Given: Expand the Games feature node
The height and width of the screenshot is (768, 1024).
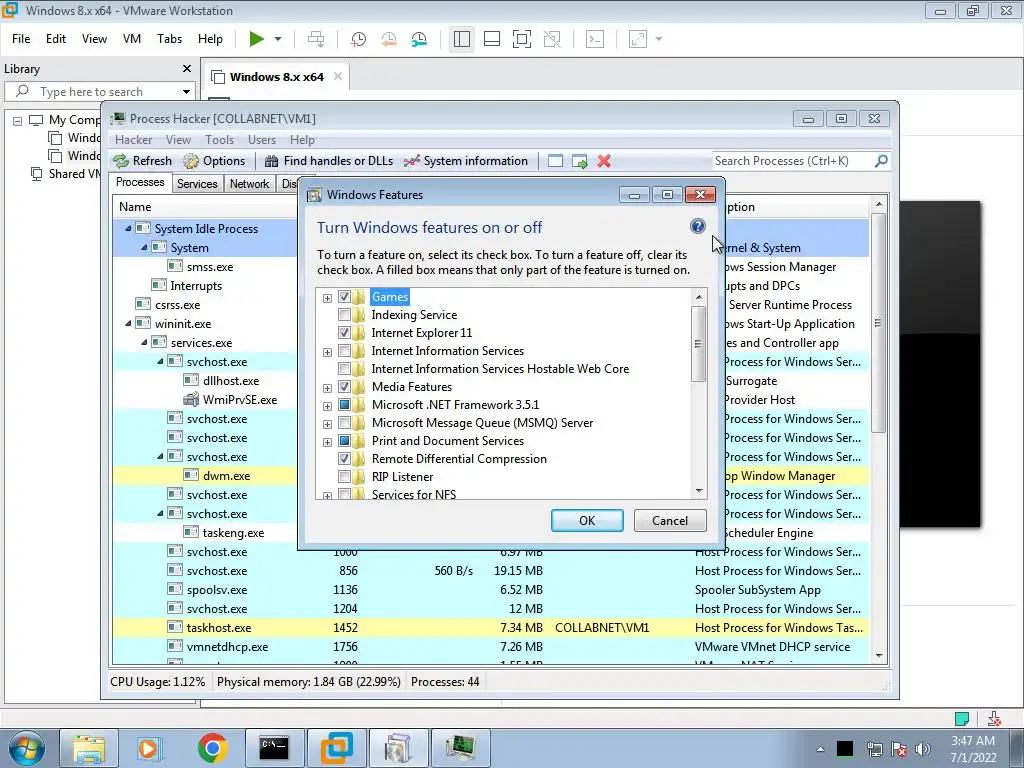Looking at the screenshot, I should pyautogui.click(x=327, y=298).
